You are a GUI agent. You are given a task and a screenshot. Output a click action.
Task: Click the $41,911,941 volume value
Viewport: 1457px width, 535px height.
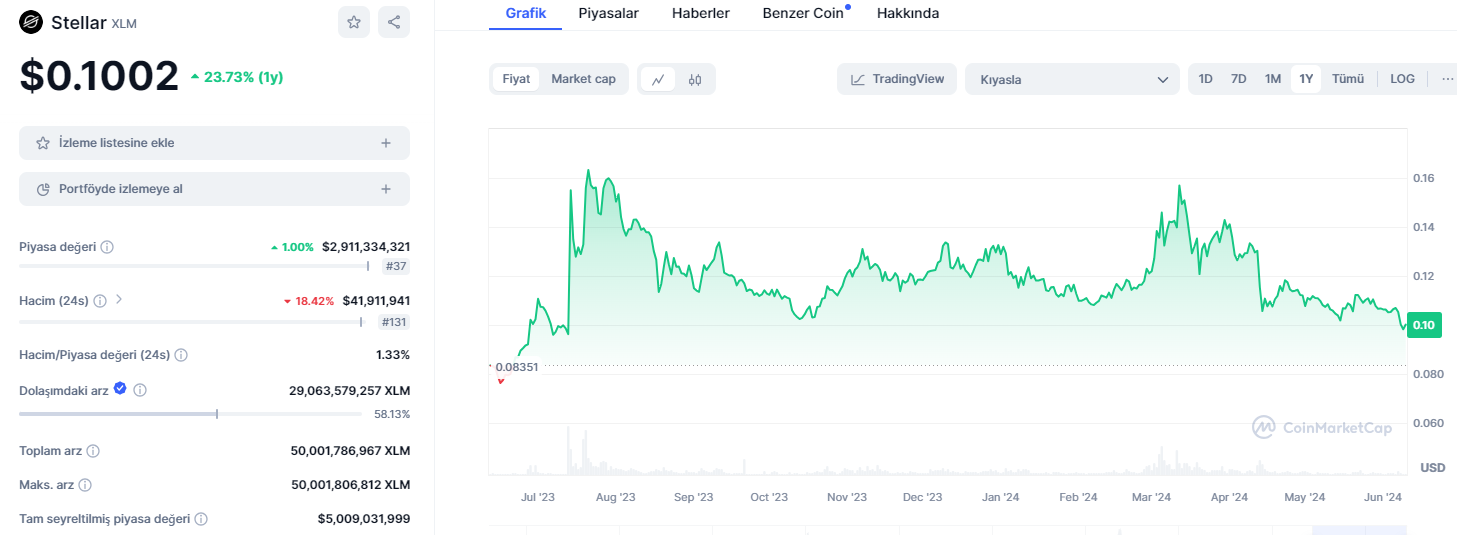pos(376,301)
